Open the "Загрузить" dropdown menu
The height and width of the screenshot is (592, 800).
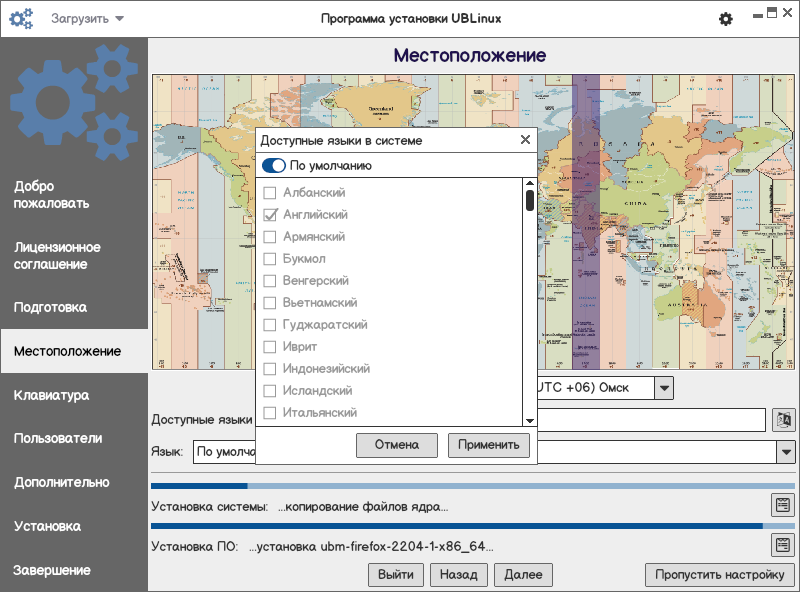pyautogui.click(x=88, y=19)
